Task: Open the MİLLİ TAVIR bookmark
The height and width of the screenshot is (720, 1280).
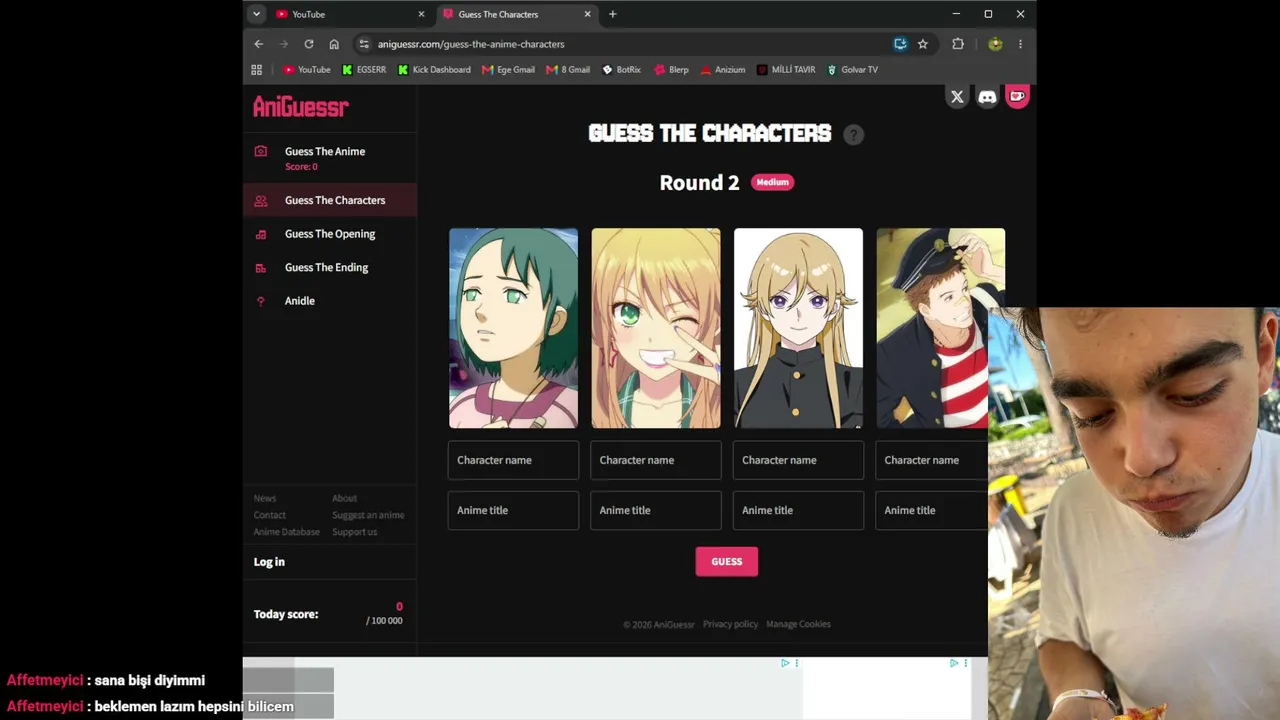Action: point(786,70)
